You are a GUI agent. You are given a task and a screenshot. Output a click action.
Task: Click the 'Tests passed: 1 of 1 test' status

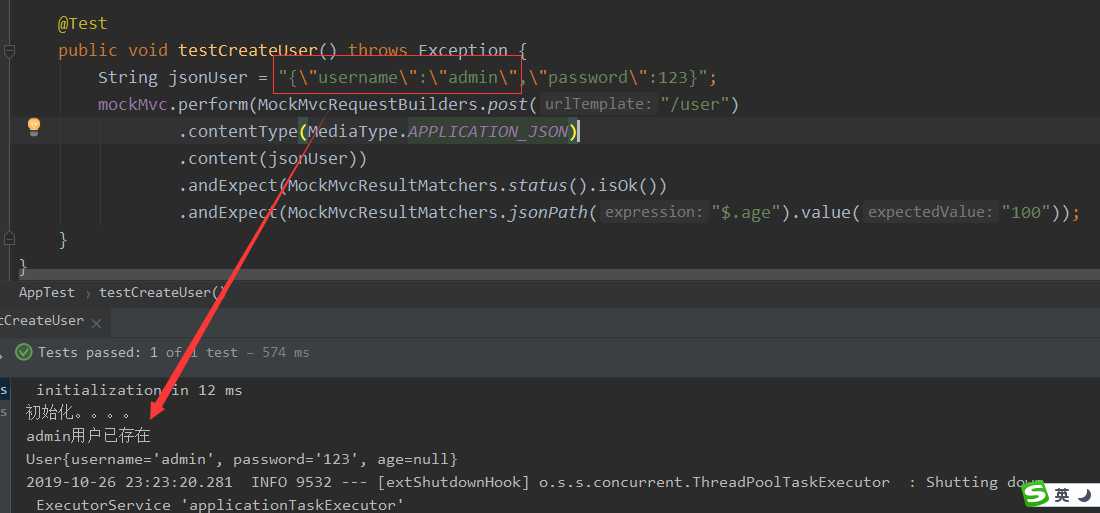tap(138, 352)
